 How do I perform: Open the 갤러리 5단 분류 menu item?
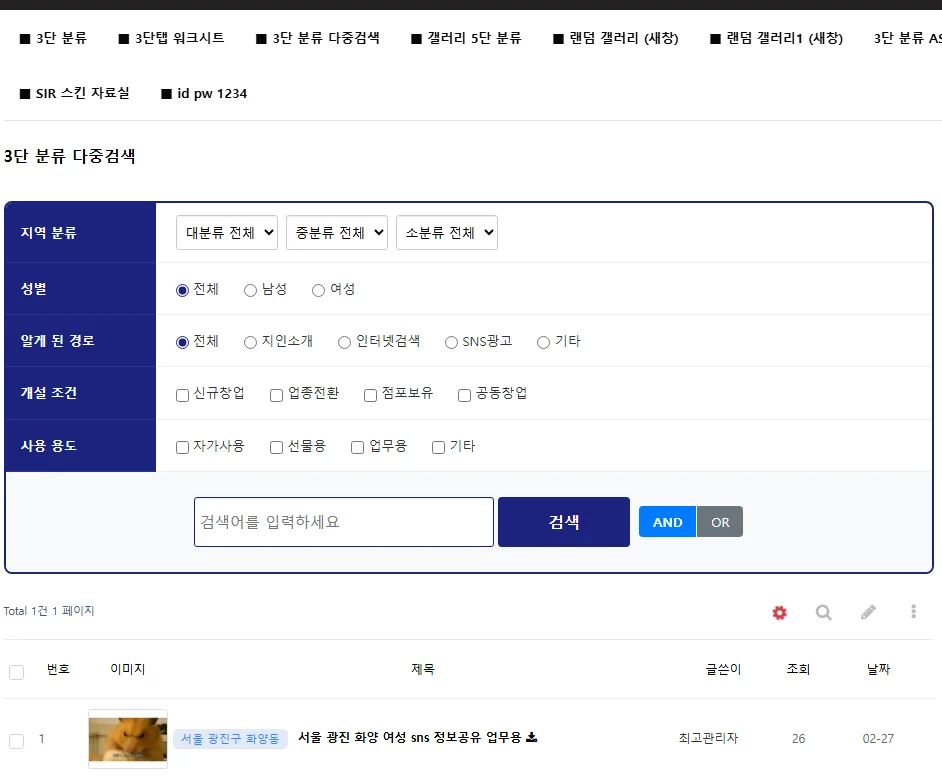pos(467,38)
